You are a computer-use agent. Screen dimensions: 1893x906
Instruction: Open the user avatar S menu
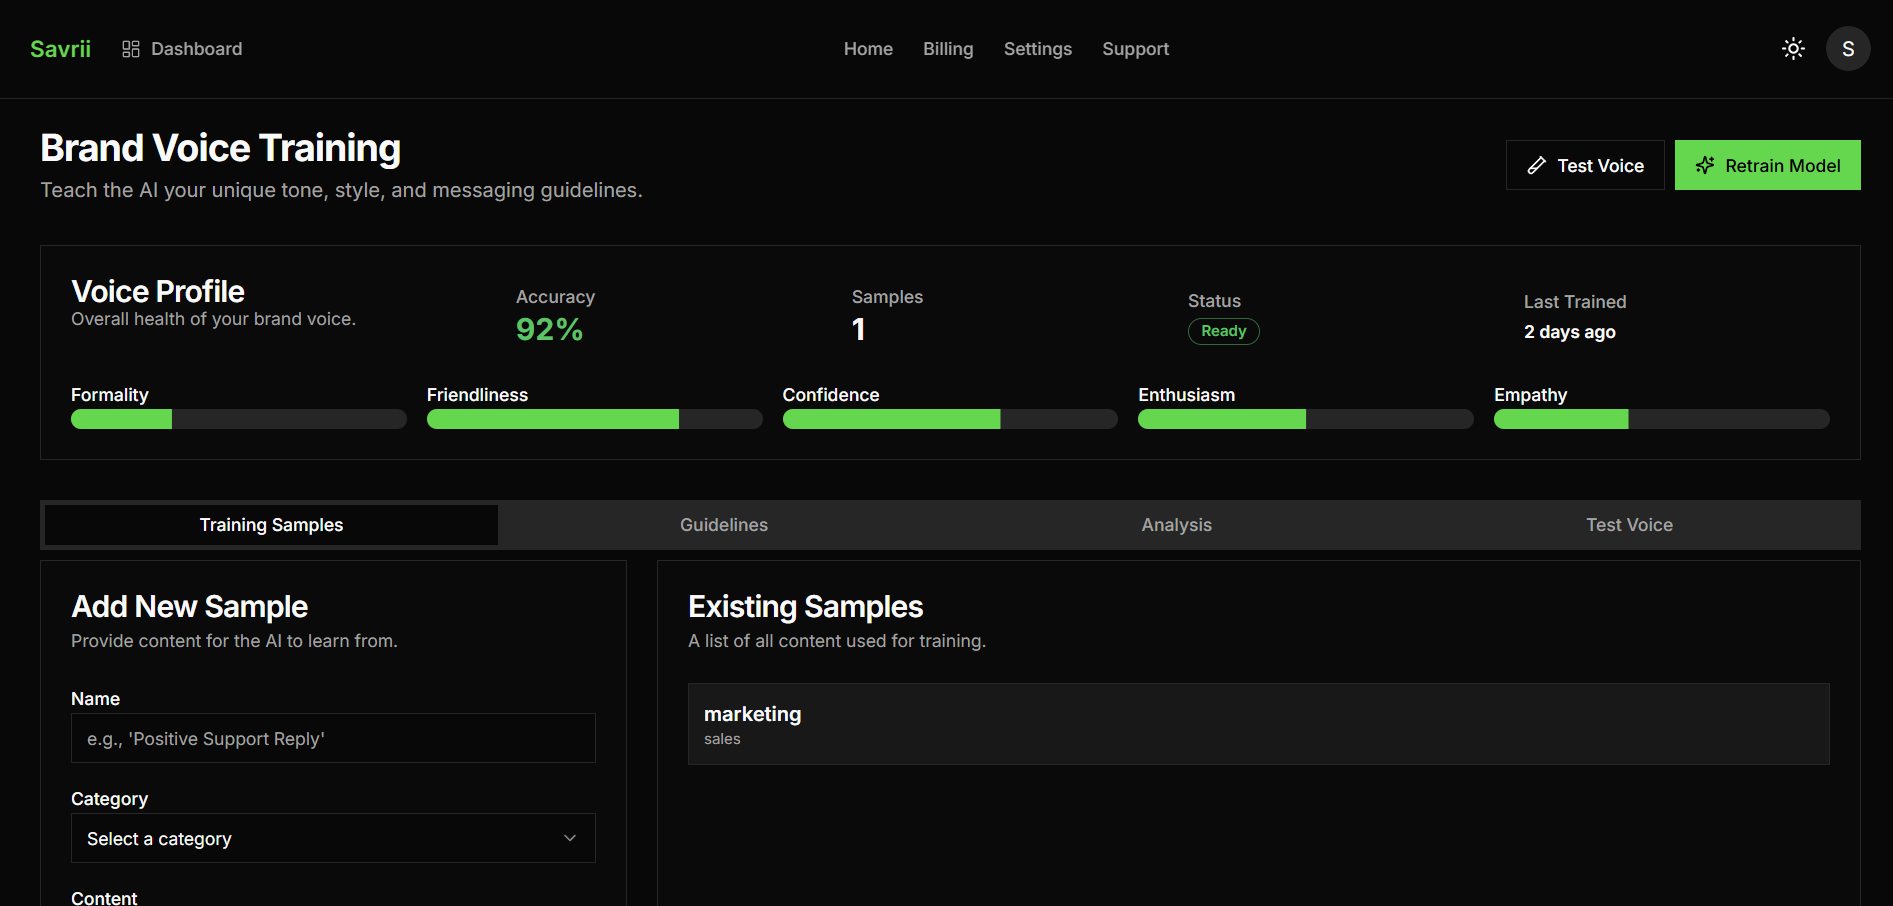pyautogui.click(x=1848, y=49)
